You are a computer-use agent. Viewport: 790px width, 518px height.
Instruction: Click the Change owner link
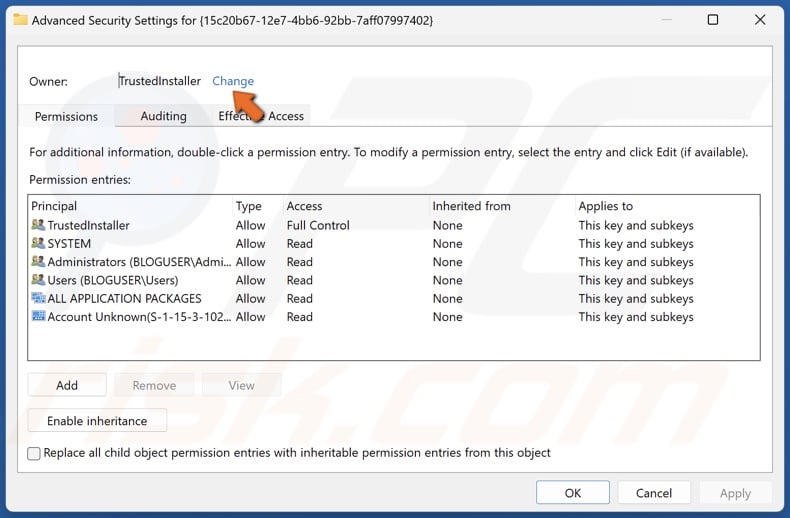coord(233,81)
